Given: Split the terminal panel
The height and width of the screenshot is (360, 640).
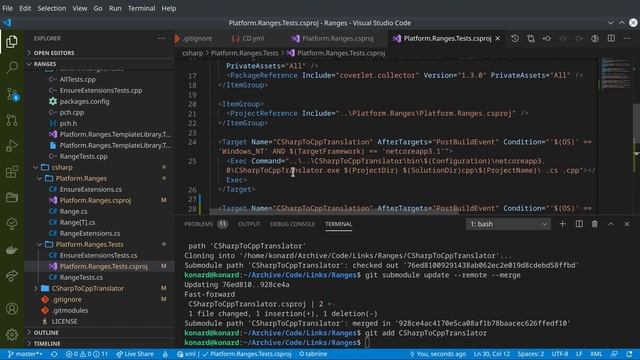Looking at the screenshot, I should pyautogui.click(x=579, y=224).
